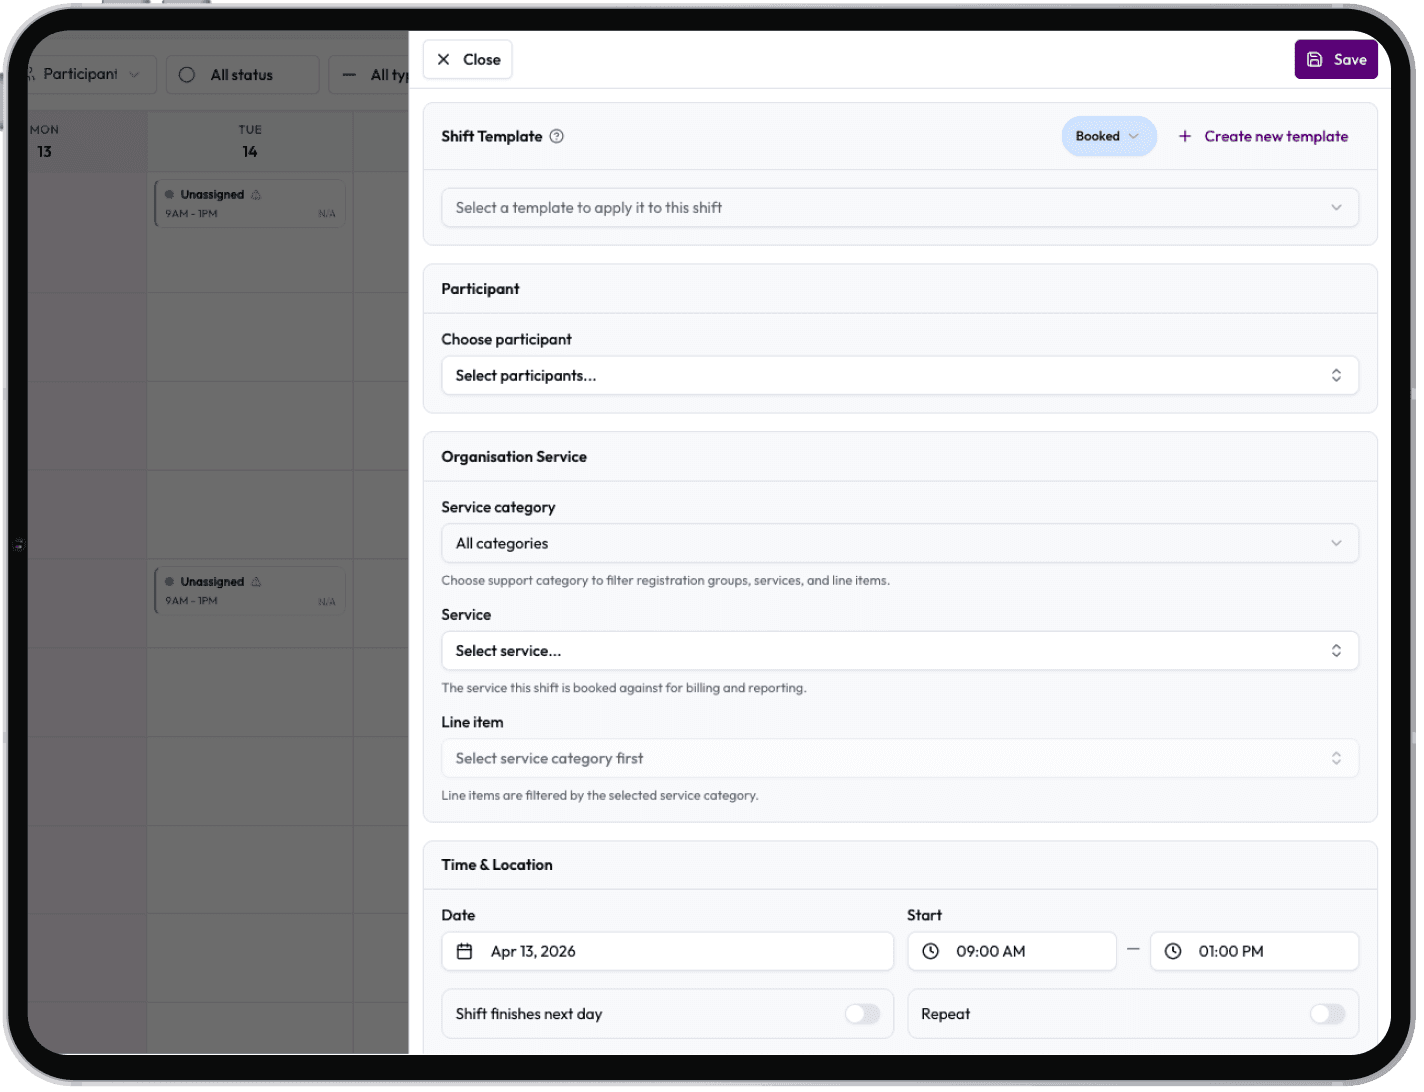Click the Choose participant label
Screen dimensions: 1424x1092
click(x=507, y=340)
